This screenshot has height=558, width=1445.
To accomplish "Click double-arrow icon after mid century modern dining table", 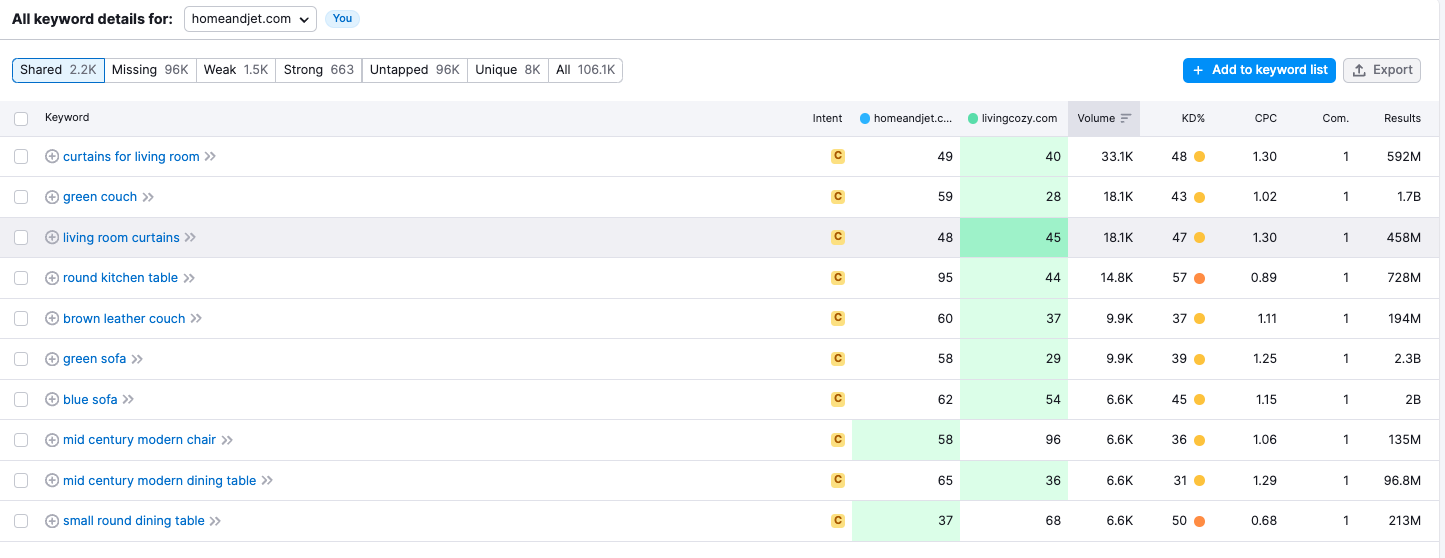I will click(267, 481).
